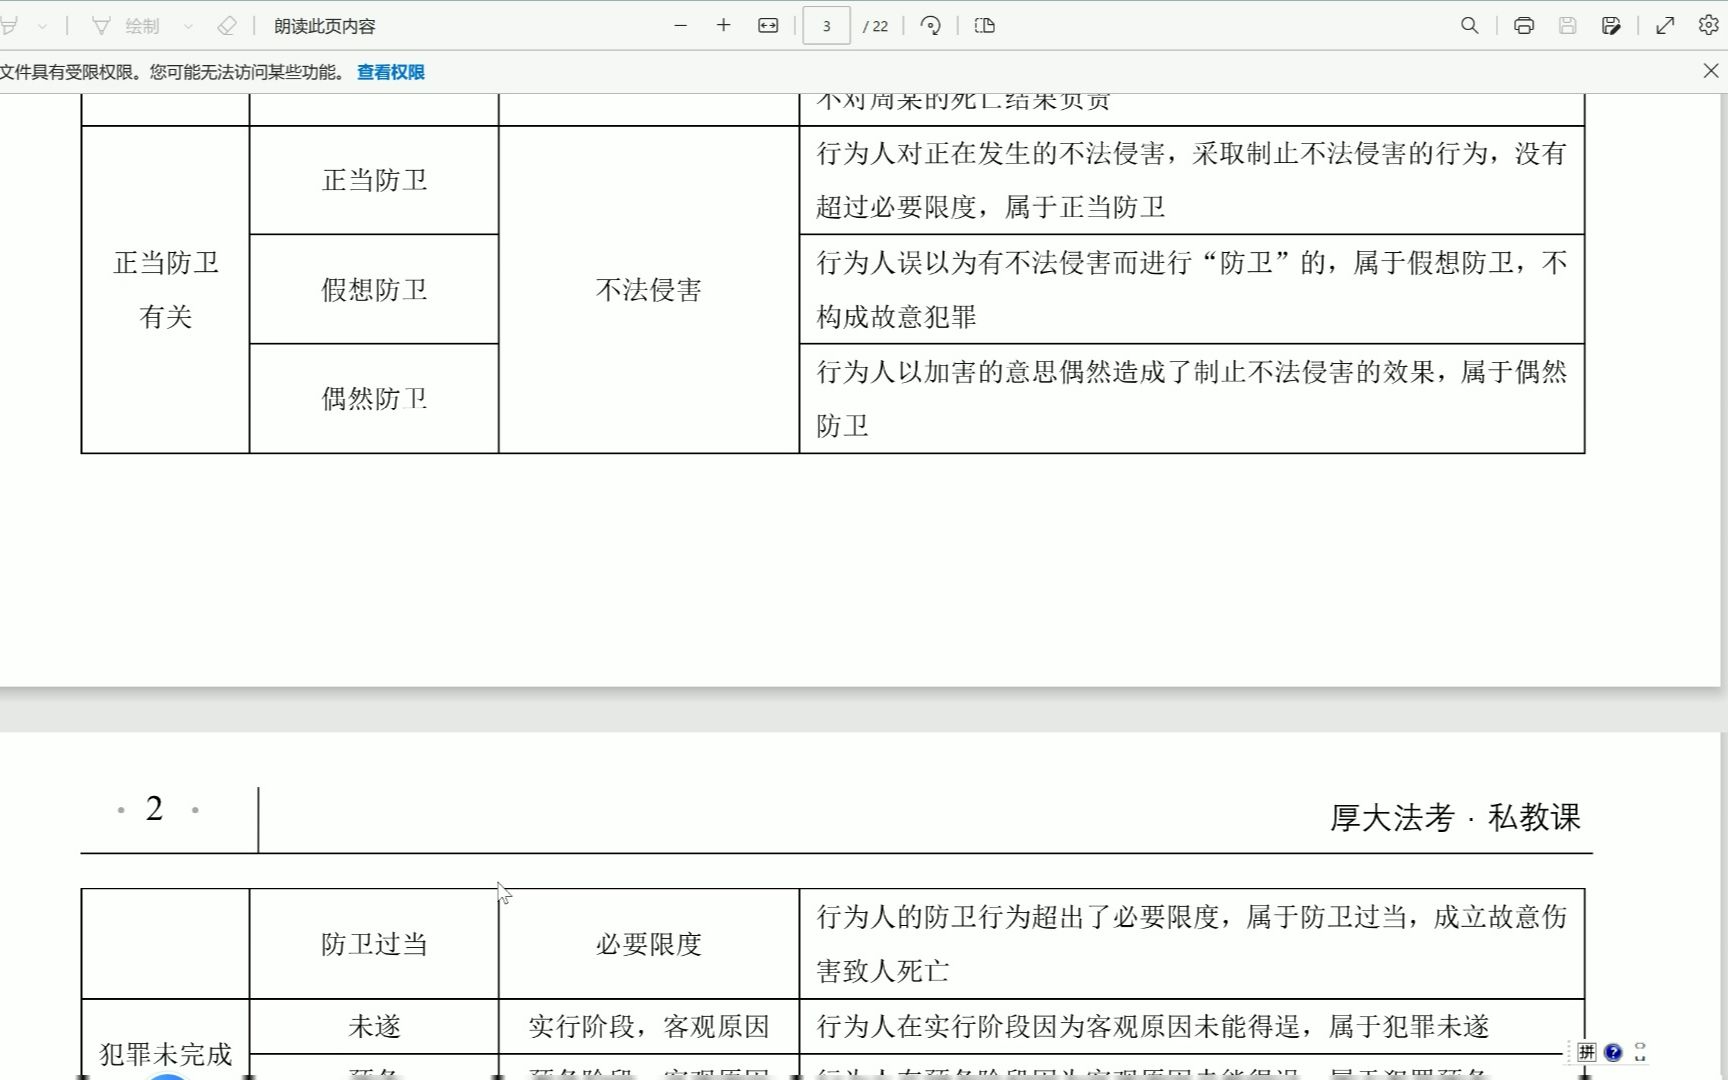Print the PDF document
Viewport: 1728px width, 1080px height.
click(1524, 26)
